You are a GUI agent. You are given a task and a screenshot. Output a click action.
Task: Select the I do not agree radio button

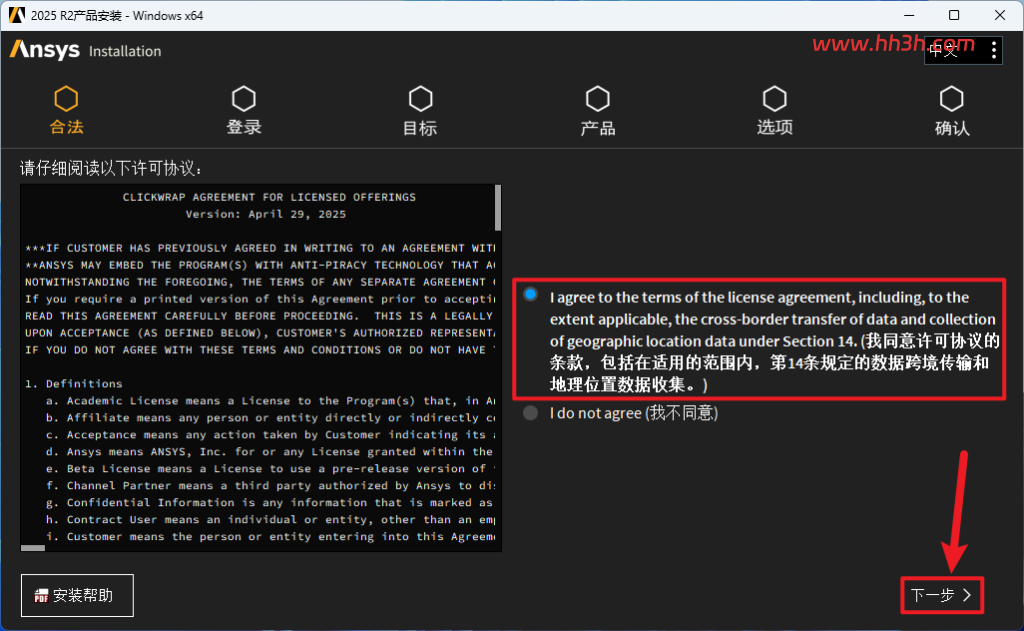coord(530,413)
